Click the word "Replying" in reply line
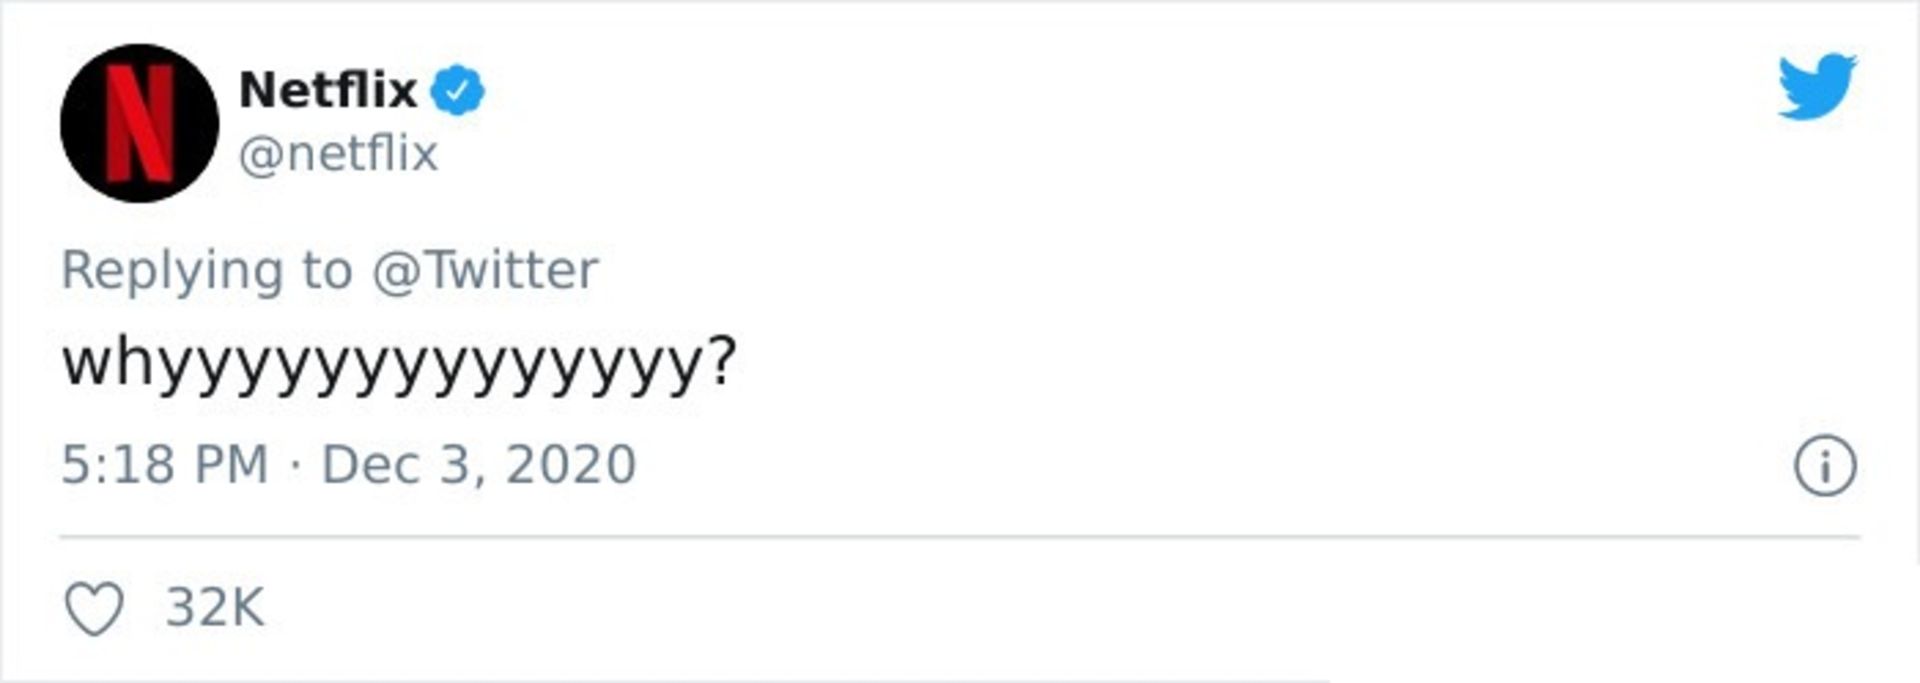The height and width of the screenshot is (683, 1920). pos(172,271)
